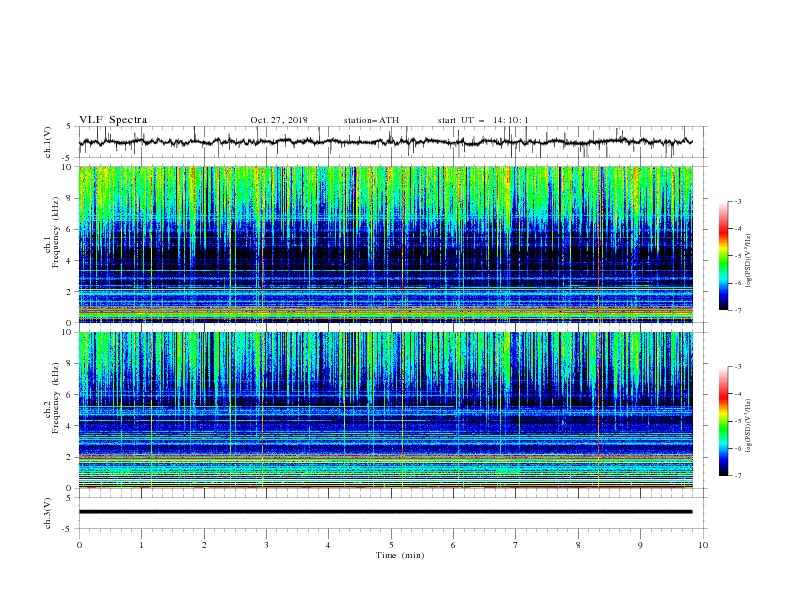Click the "ch.1(V)" waveform axis label

tap(48, 142)
